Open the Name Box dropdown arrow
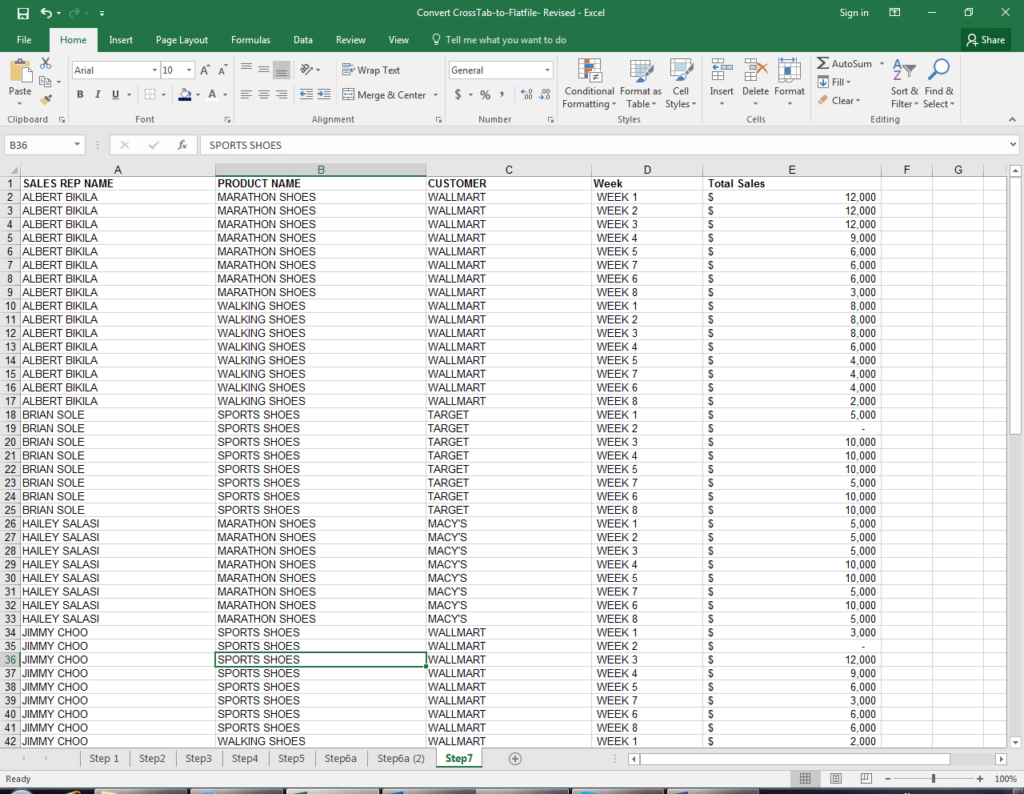 pyautogui.click(x=77, y=145)
